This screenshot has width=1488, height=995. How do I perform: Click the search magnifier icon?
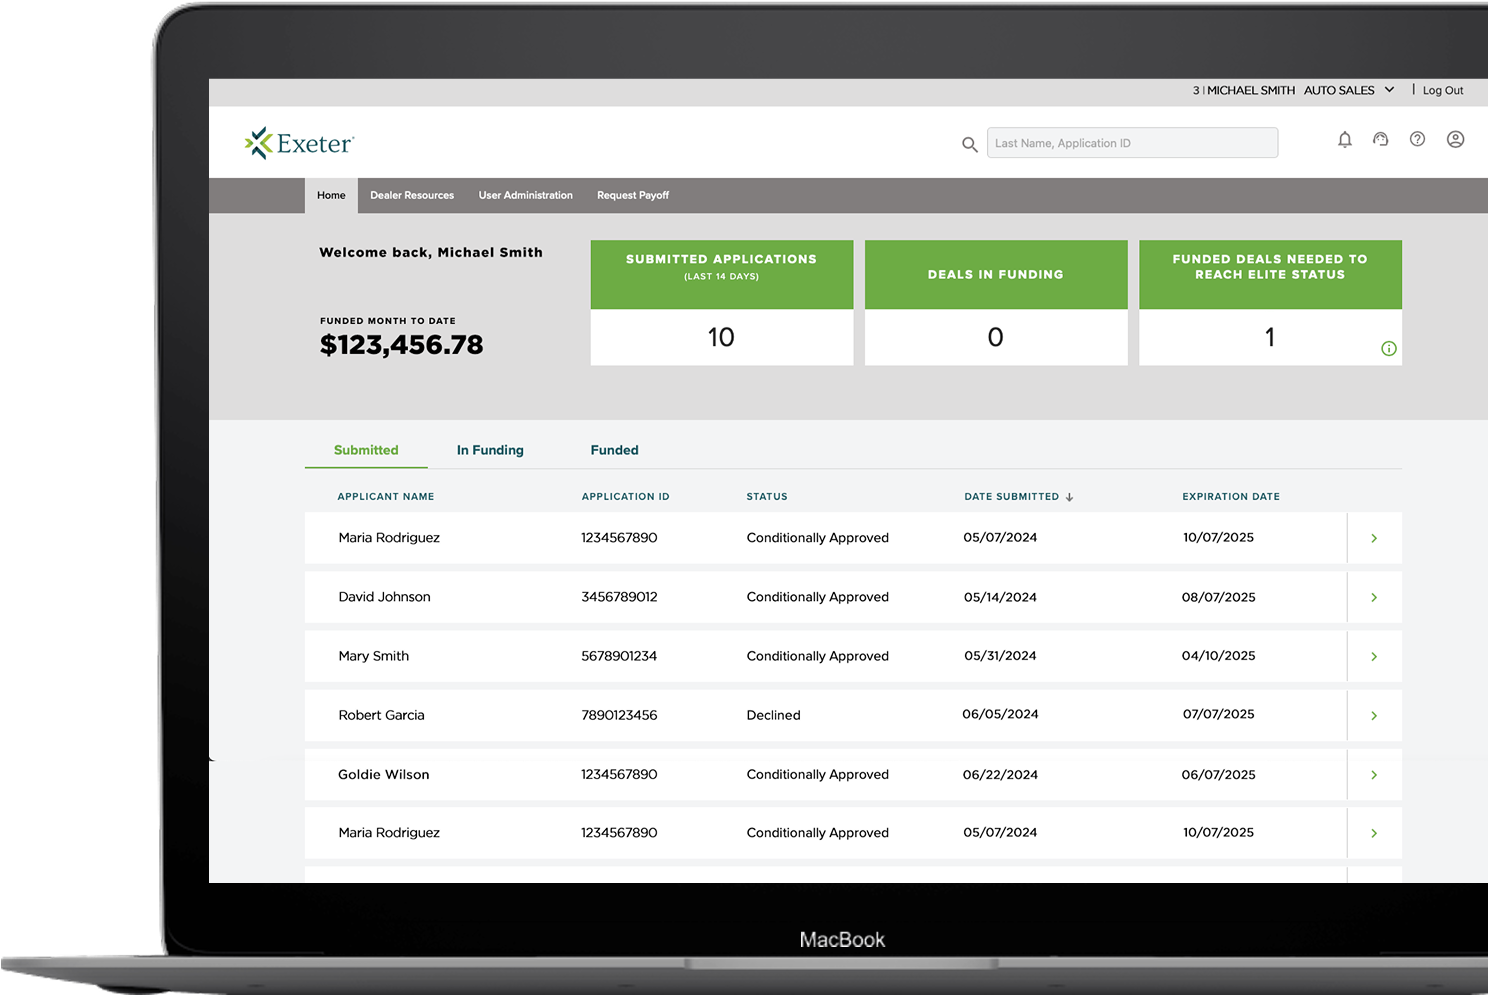969,144
